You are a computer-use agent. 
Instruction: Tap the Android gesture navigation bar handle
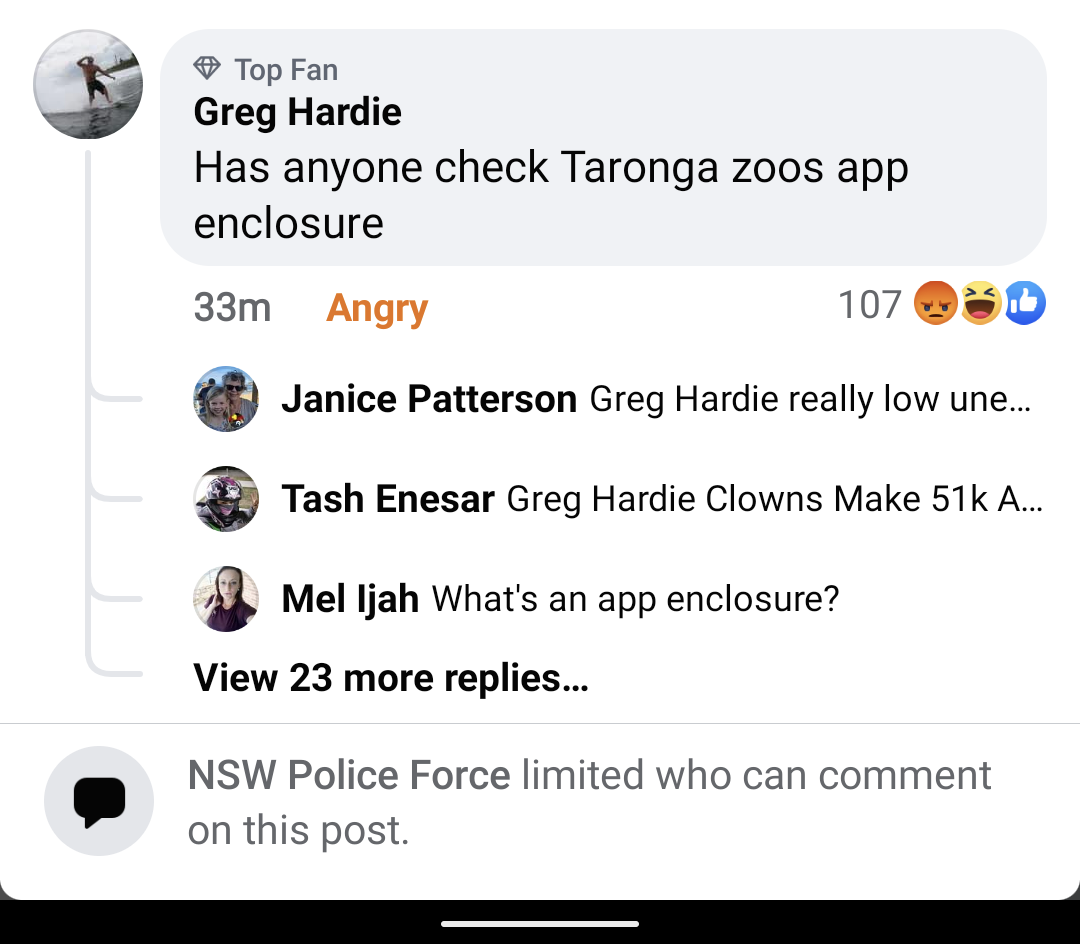(x=540, y=924)
